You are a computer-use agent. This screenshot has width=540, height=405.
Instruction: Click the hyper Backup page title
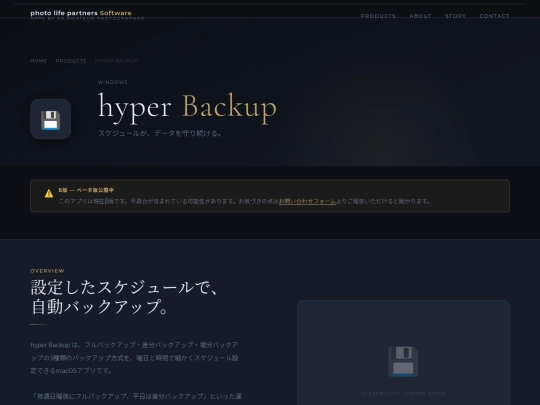coord(187,107)
